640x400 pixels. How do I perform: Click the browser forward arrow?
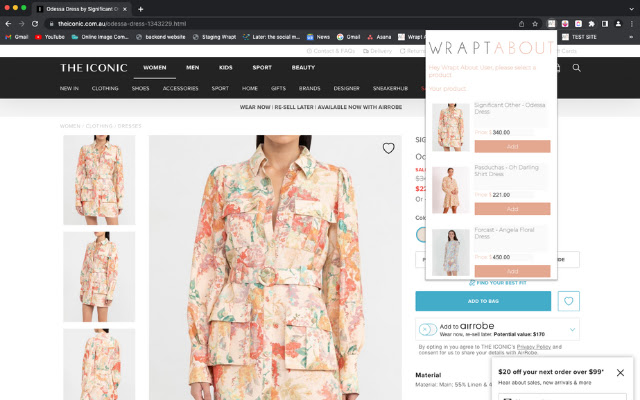[x=22, y=24]
